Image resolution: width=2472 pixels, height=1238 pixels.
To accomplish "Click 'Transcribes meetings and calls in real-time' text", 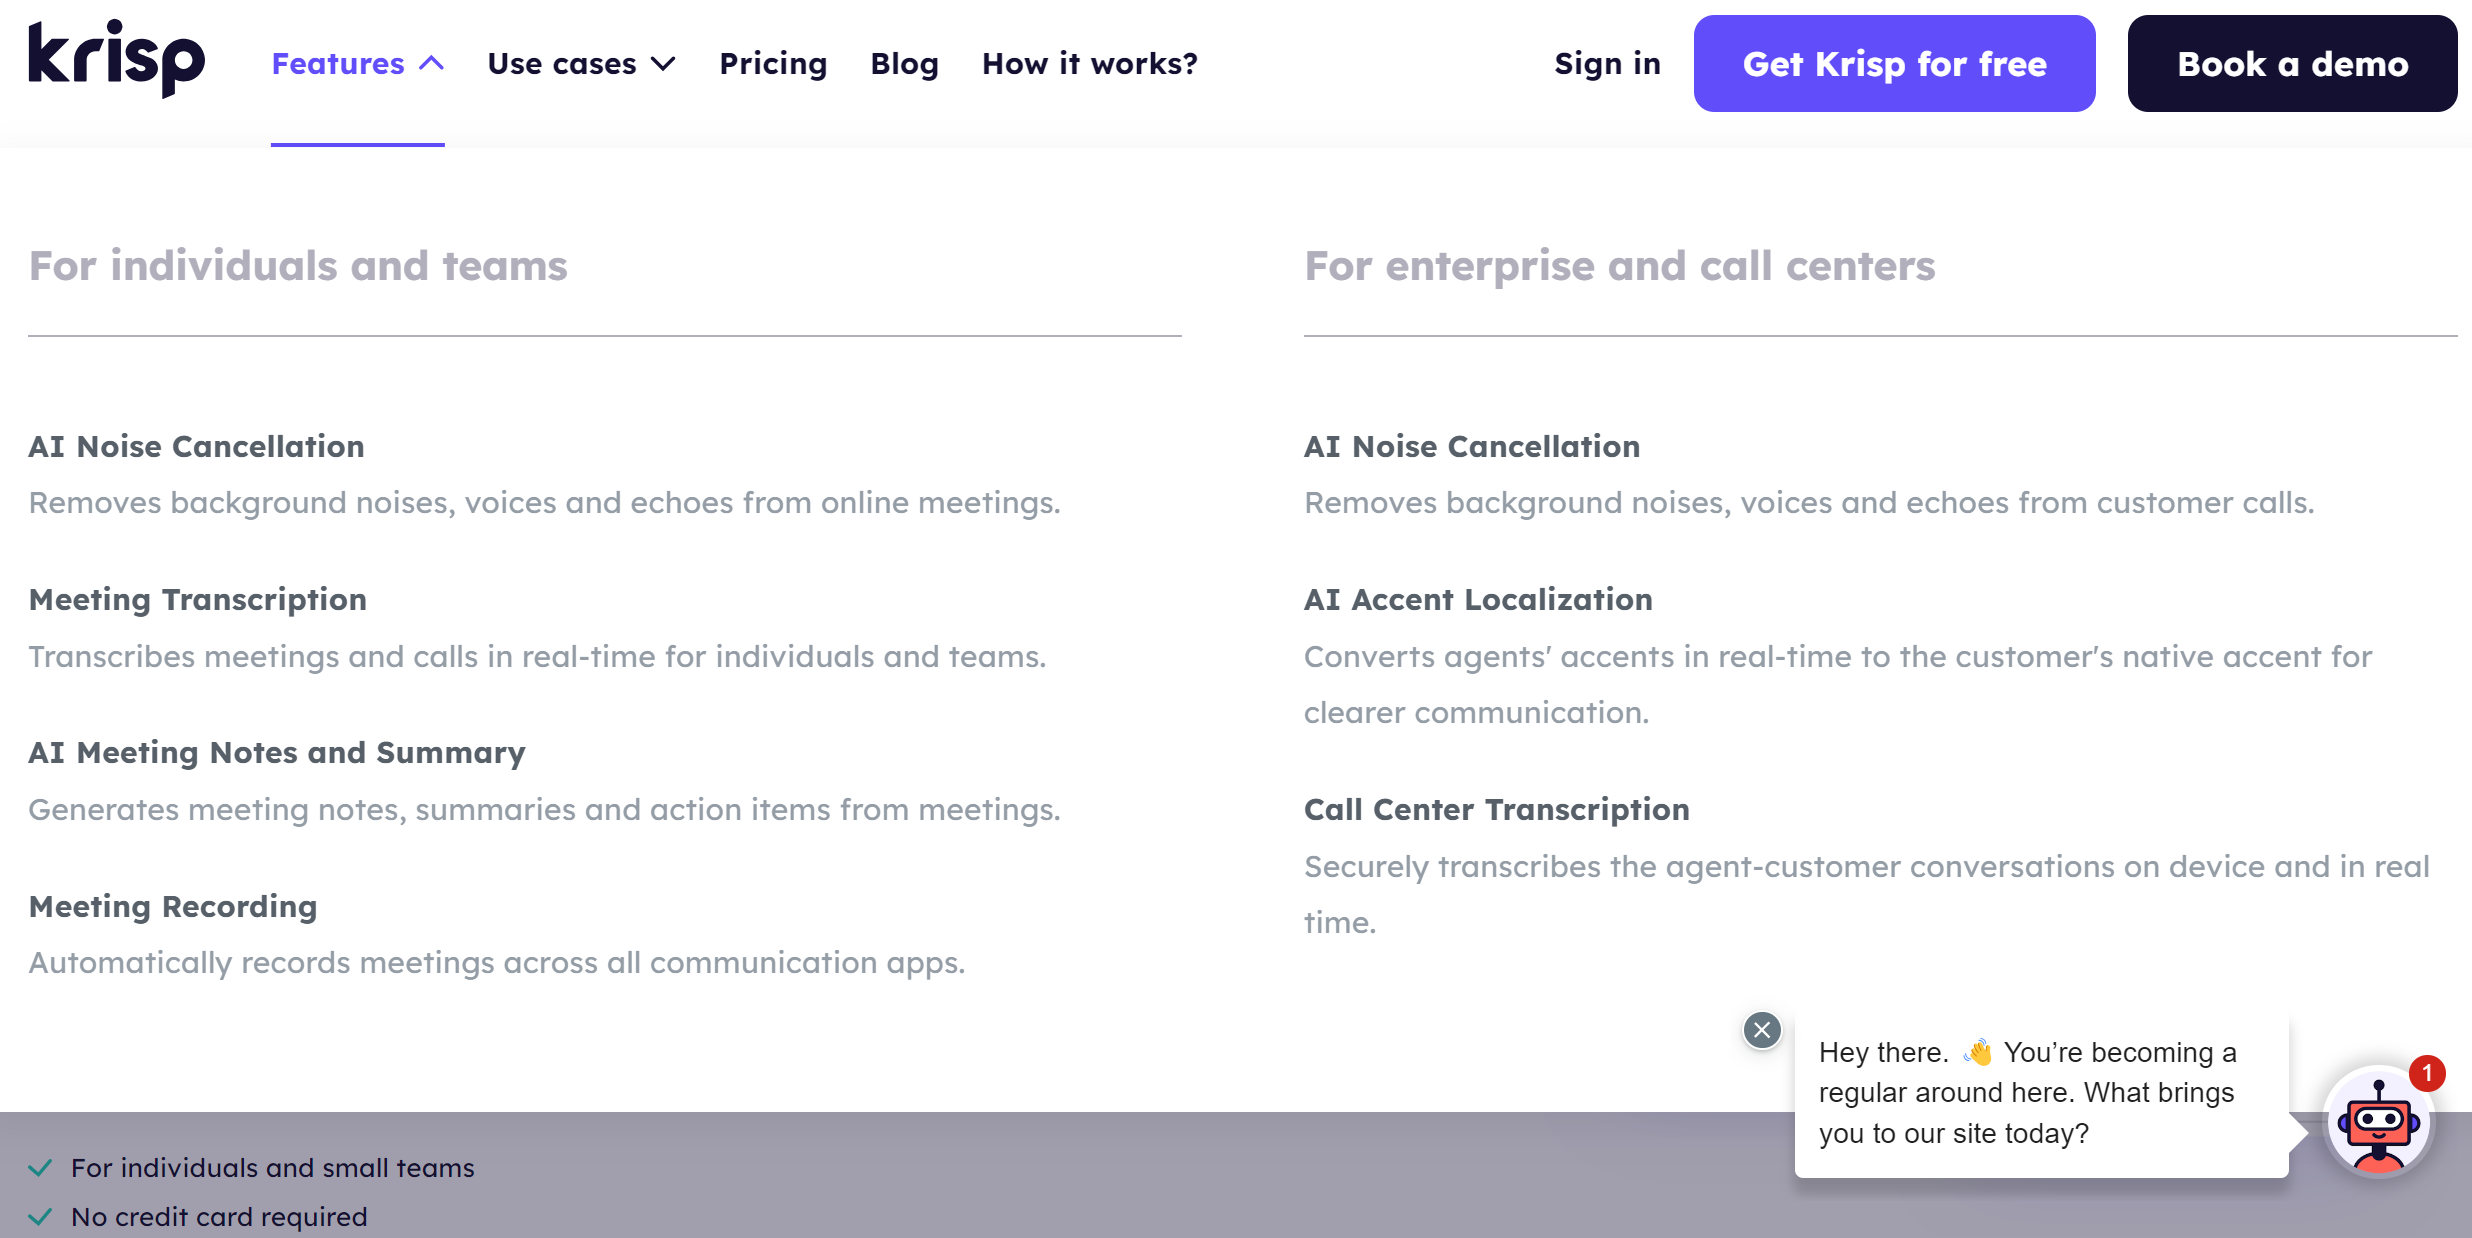I will pyautogui.click(x=537, y=657).
